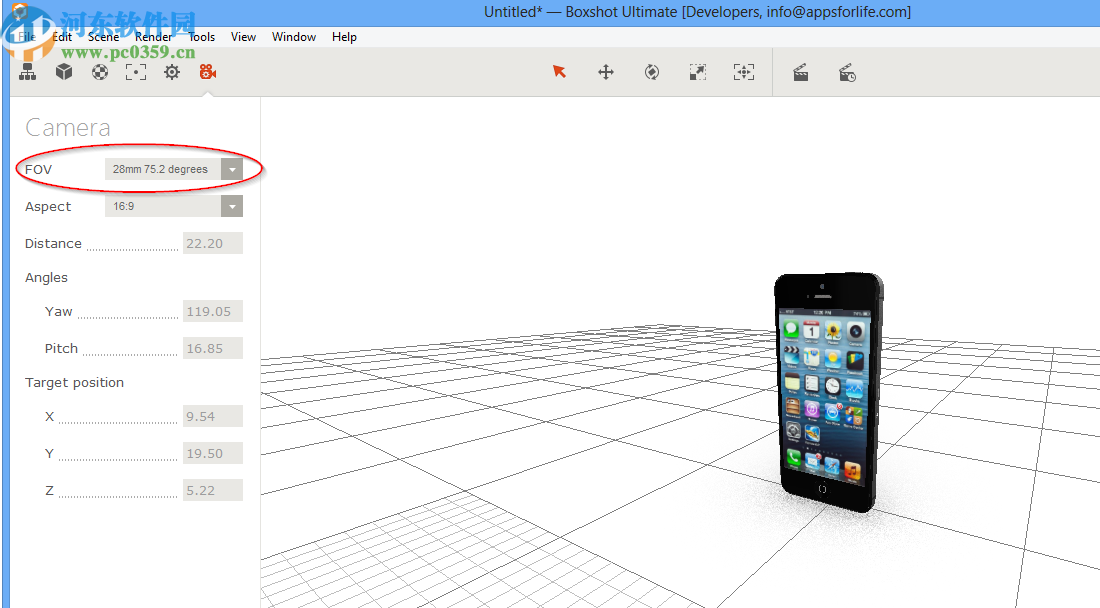Screen dimensions: 1100x608
Task: Pick the Rotate tool in toolbar
Action: coord(652,72)
